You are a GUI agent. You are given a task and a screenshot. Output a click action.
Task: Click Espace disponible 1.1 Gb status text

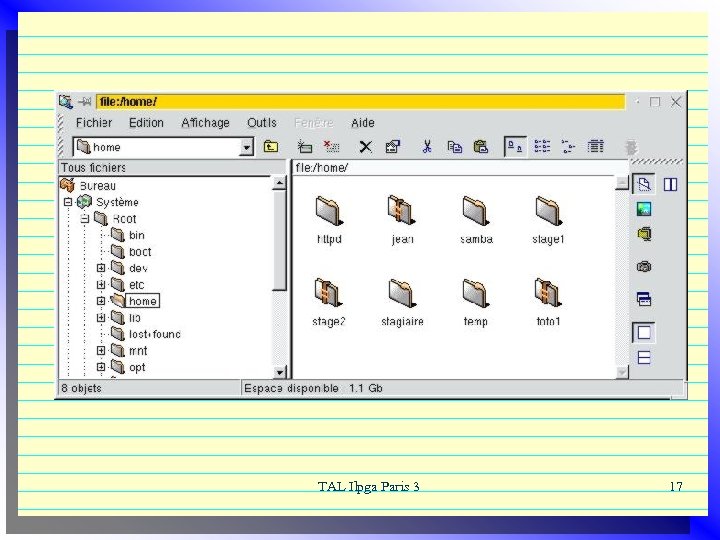313,388
